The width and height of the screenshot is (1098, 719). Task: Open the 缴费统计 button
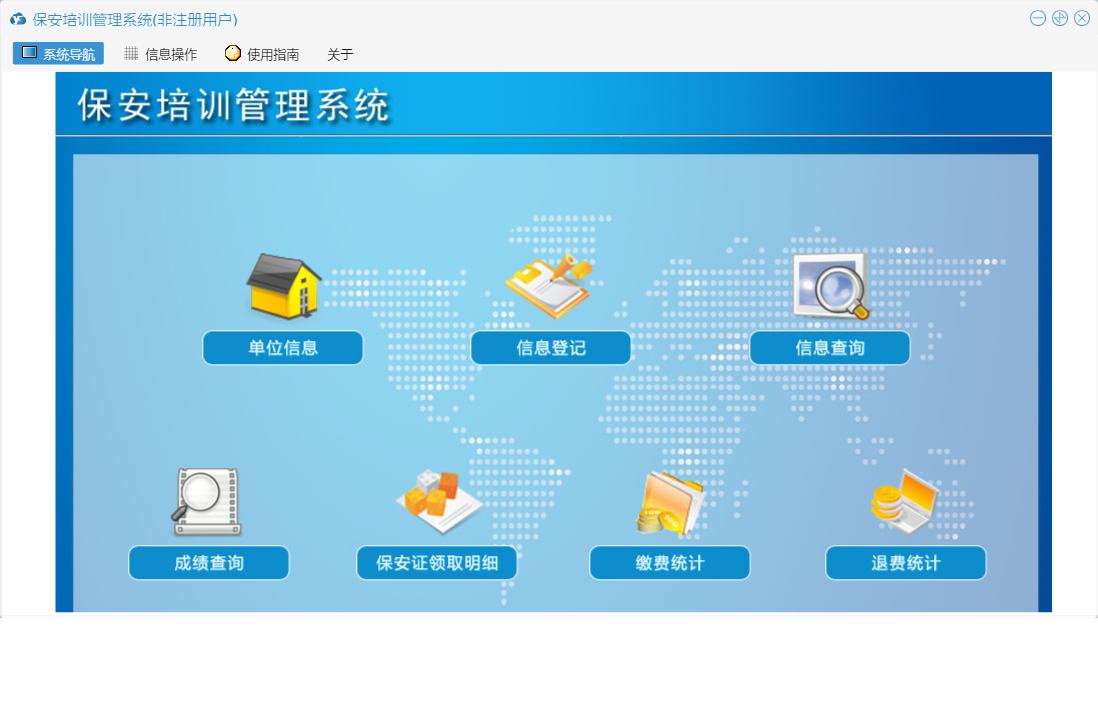(670, 563)
